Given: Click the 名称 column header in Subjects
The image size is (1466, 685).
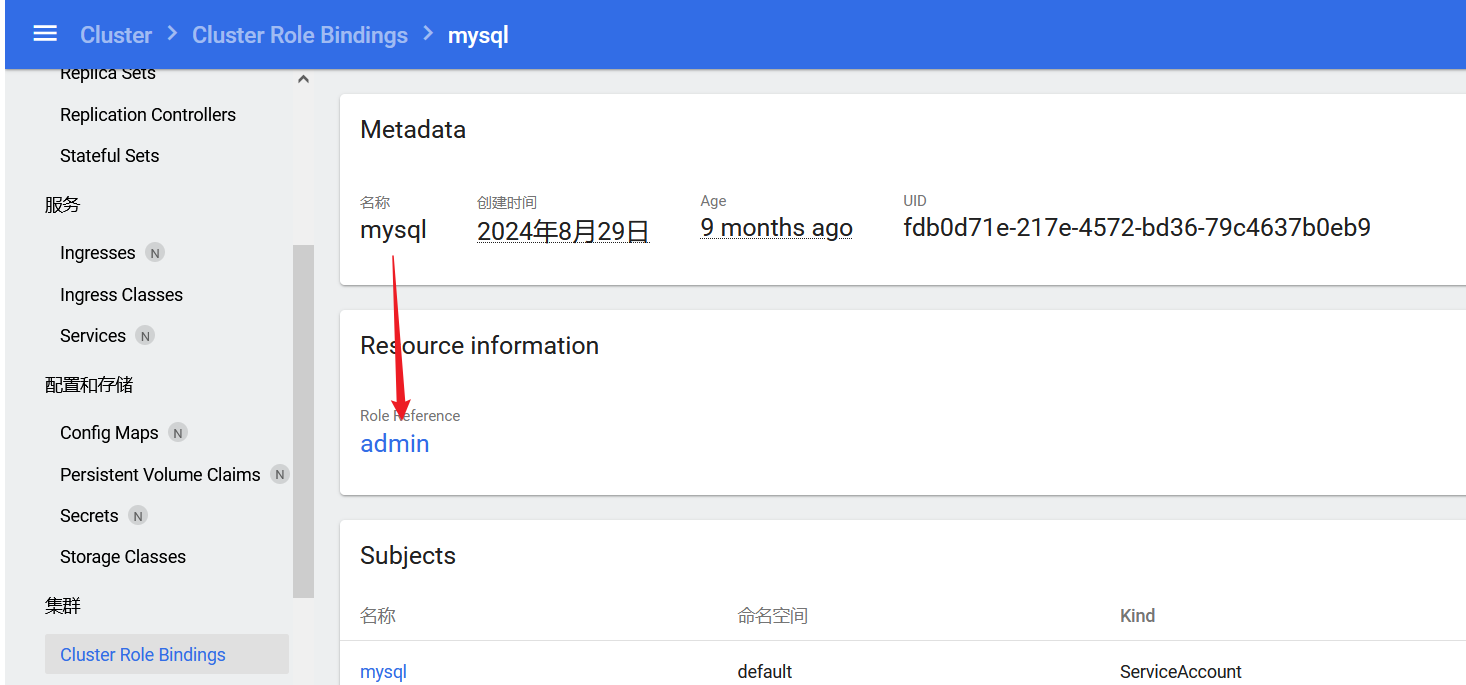Looking at the screenshot, I should [378, 616].
